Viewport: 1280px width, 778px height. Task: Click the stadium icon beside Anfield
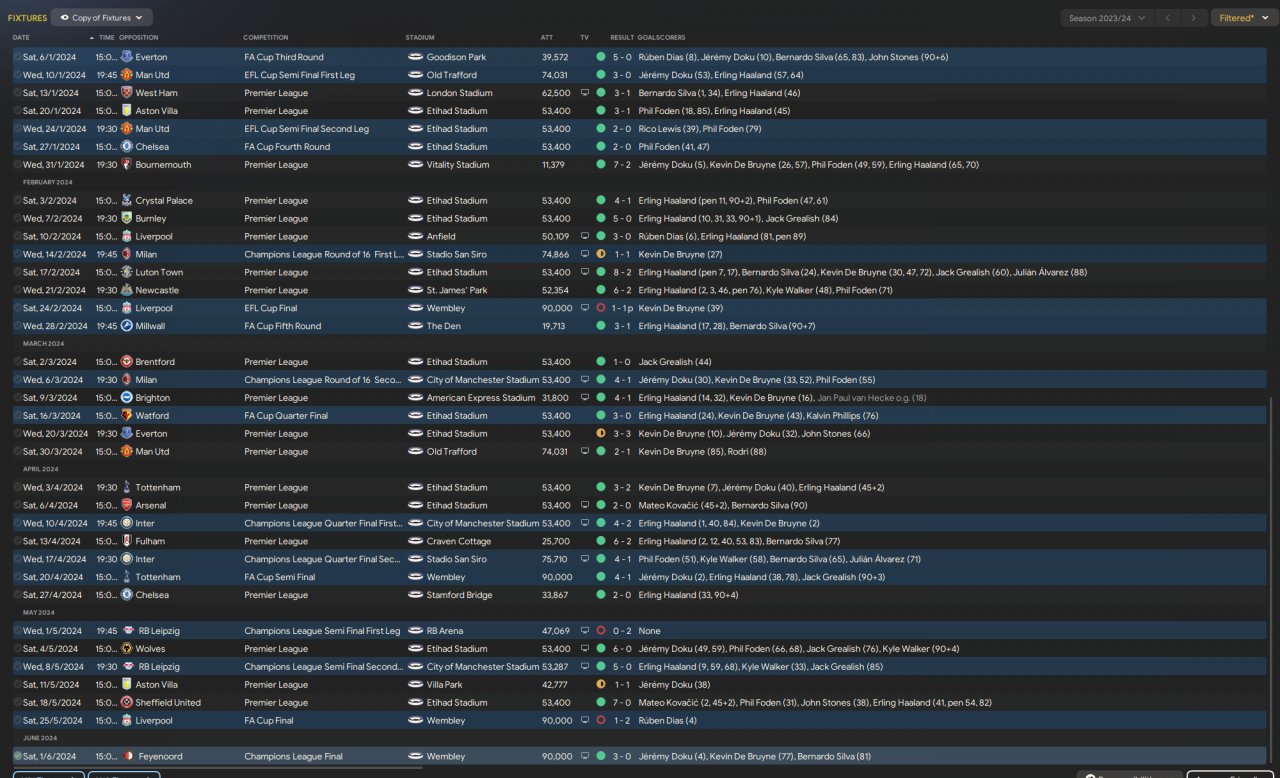point(415,237)
